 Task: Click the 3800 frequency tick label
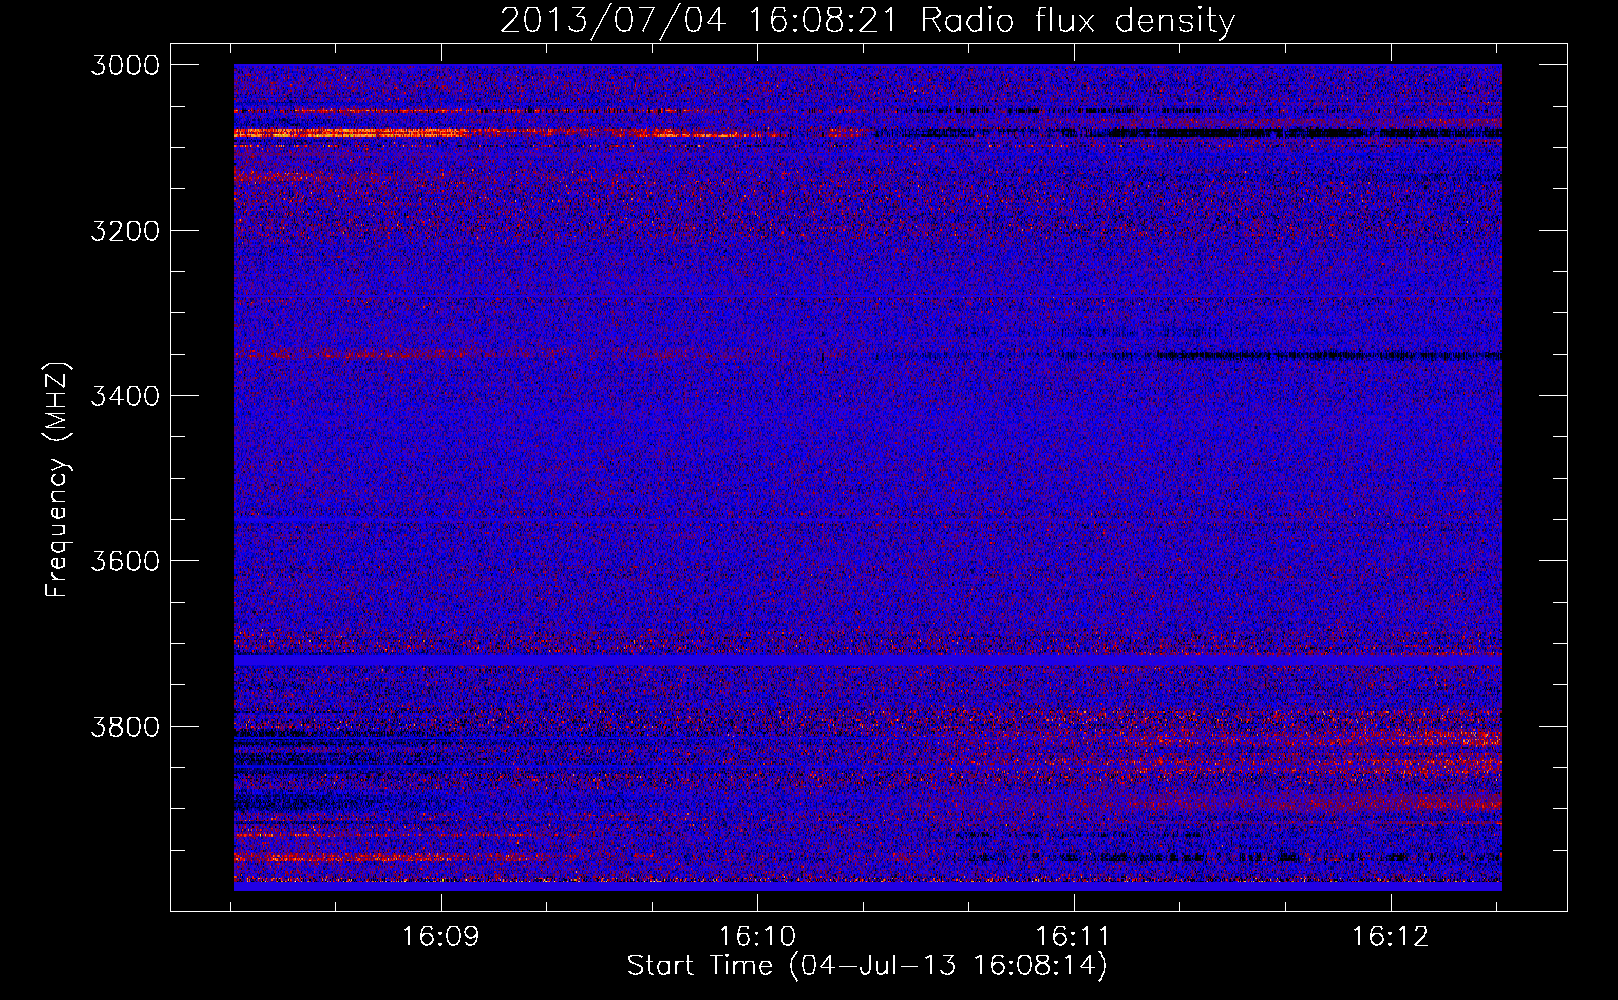(x=125, y=726)
